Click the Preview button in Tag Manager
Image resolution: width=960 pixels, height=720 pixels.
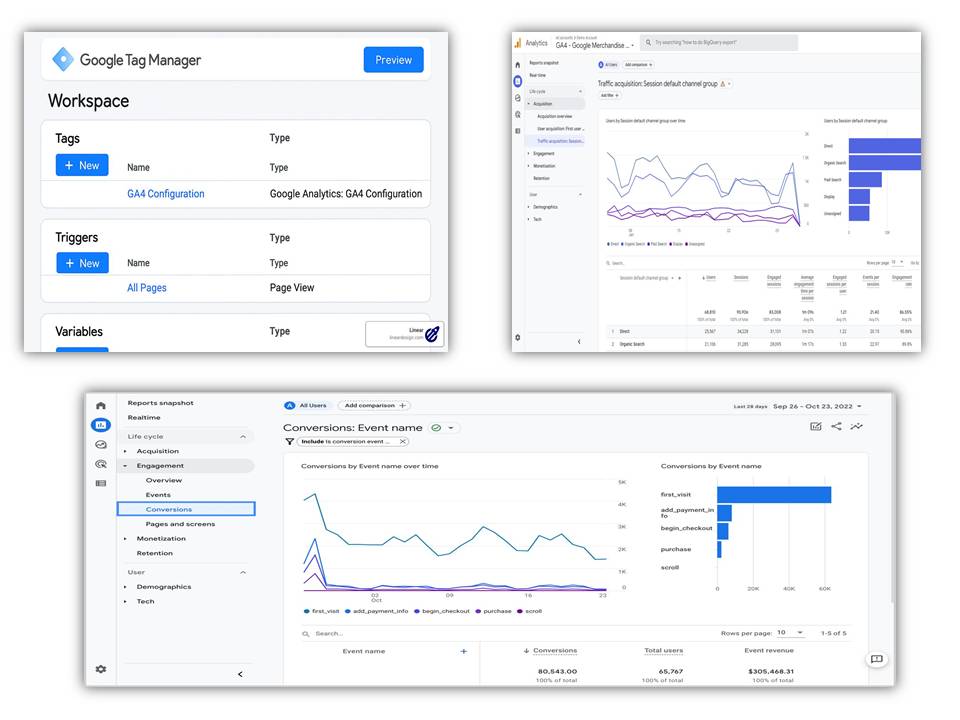click(393, 60)
